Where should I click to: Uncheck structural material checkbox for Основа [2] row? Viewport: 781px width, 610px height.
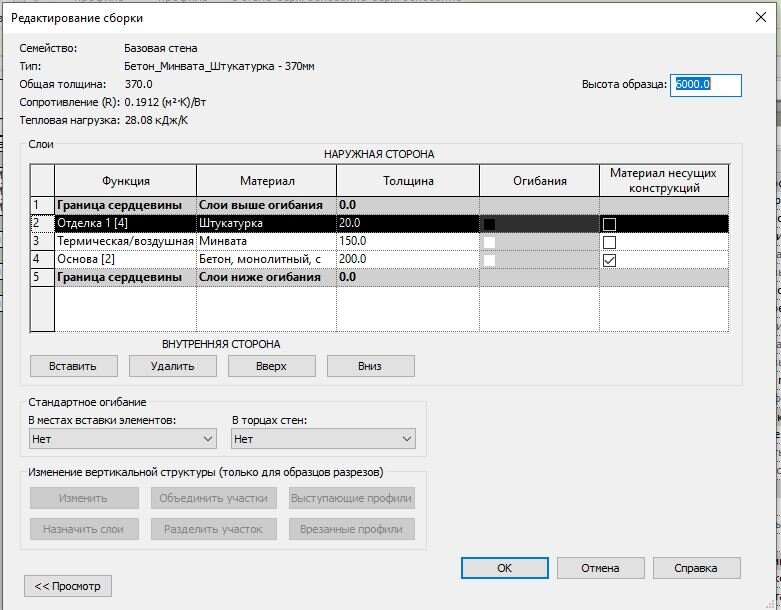(x=609, y=260)
